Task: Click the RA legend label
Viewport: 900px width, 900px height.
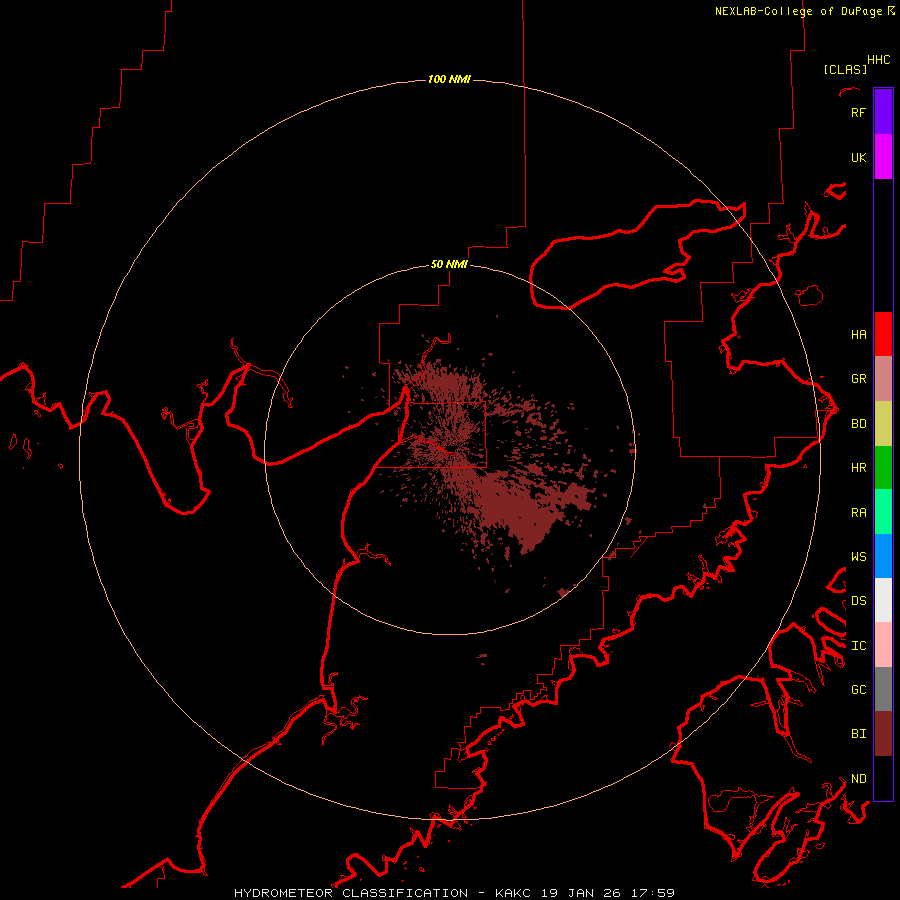Action: 858,513
